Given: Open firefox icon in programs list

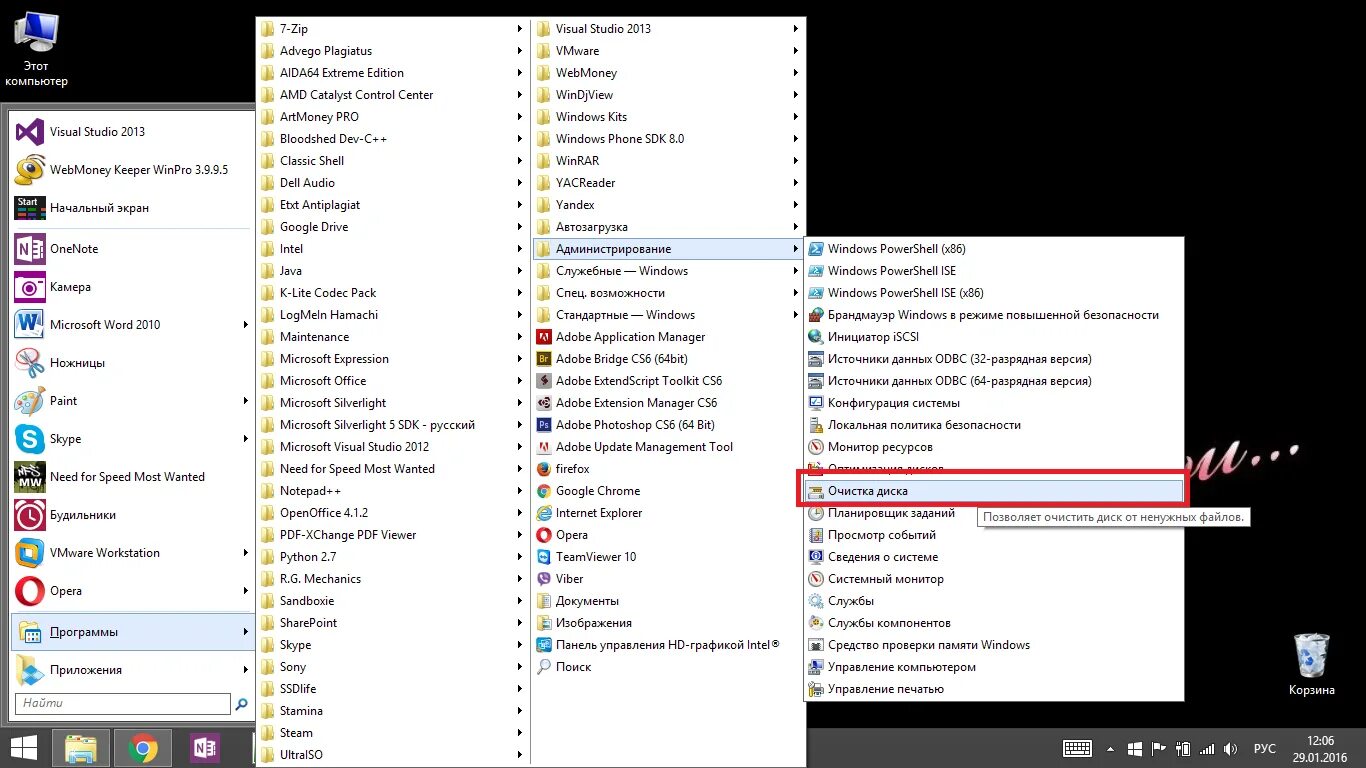Looking at the screenshot, I should (544, 469).
